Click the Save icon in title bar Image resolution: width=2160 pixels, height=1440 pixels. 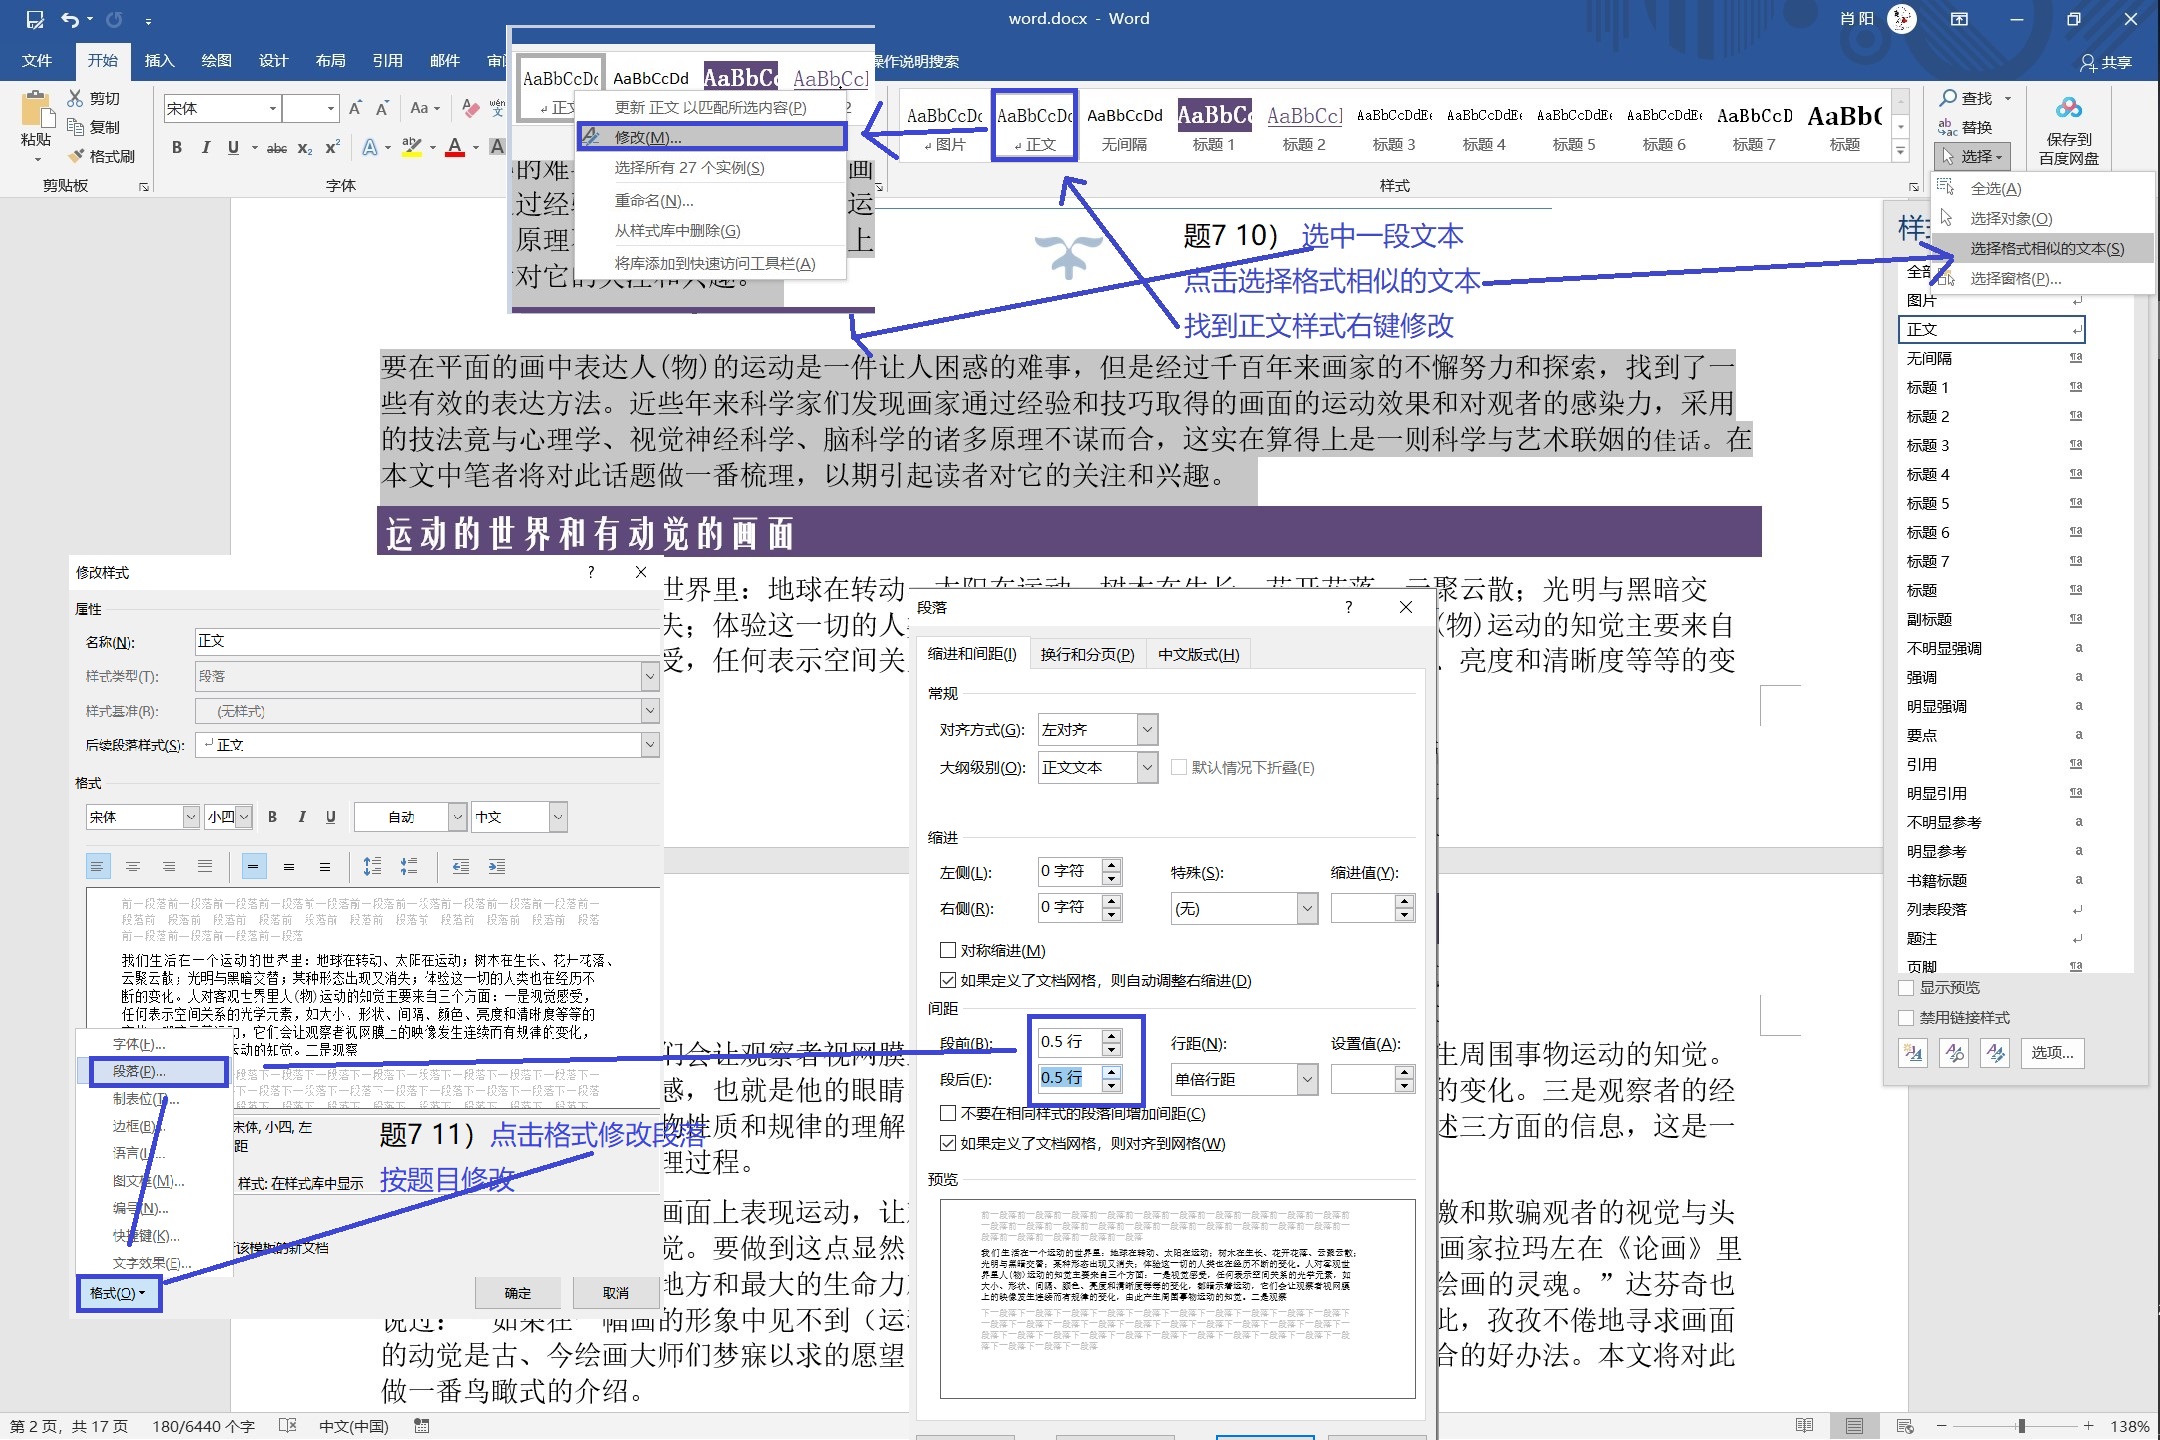coord(35,19)
